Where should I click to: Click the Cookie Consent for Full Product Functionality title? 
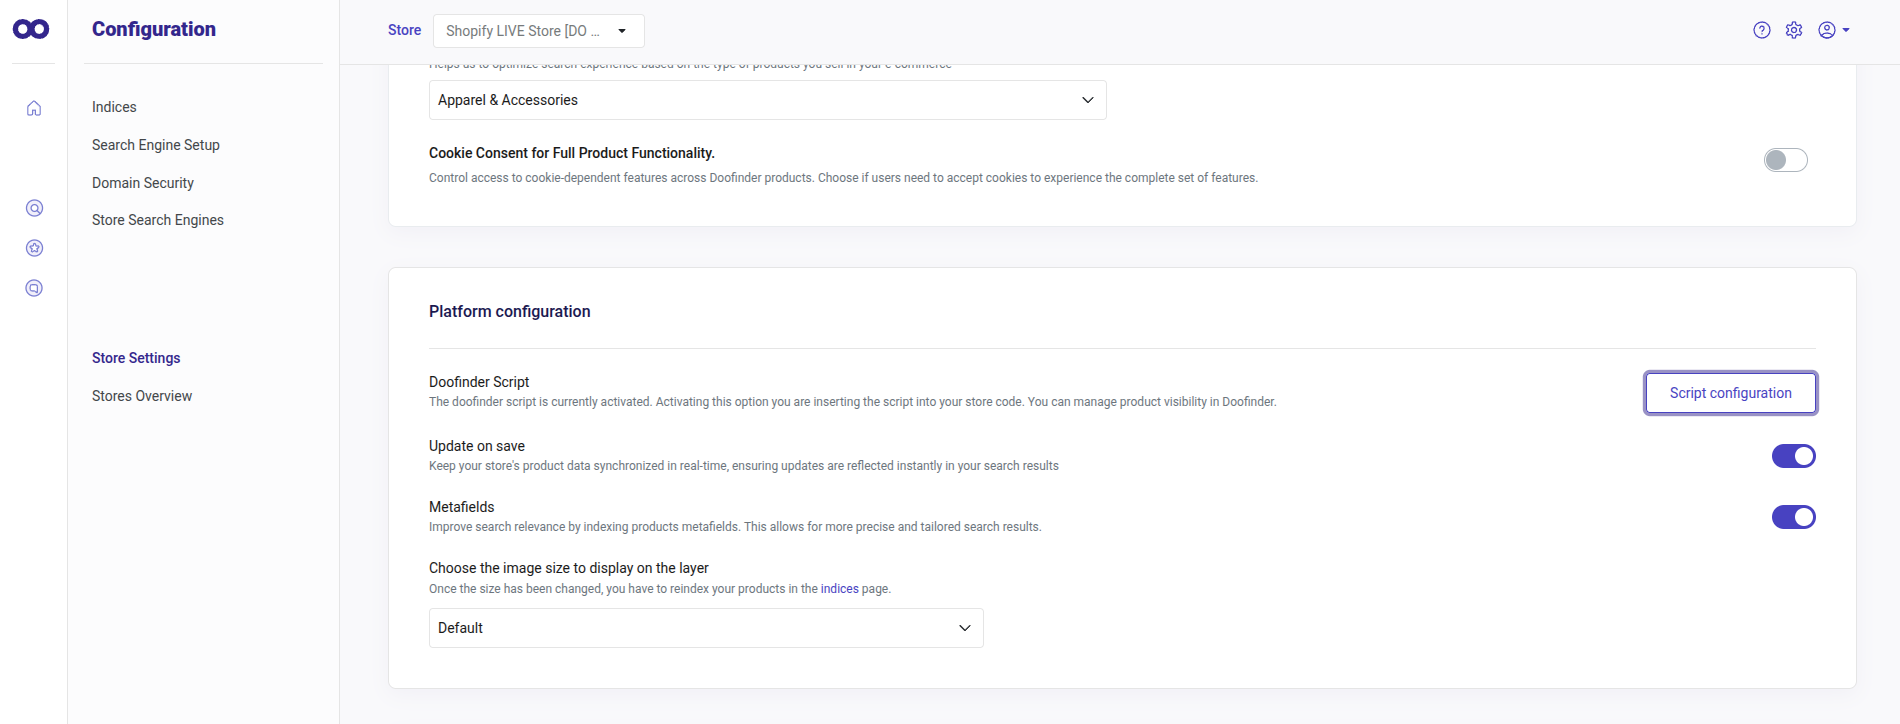tap(572, 153)
